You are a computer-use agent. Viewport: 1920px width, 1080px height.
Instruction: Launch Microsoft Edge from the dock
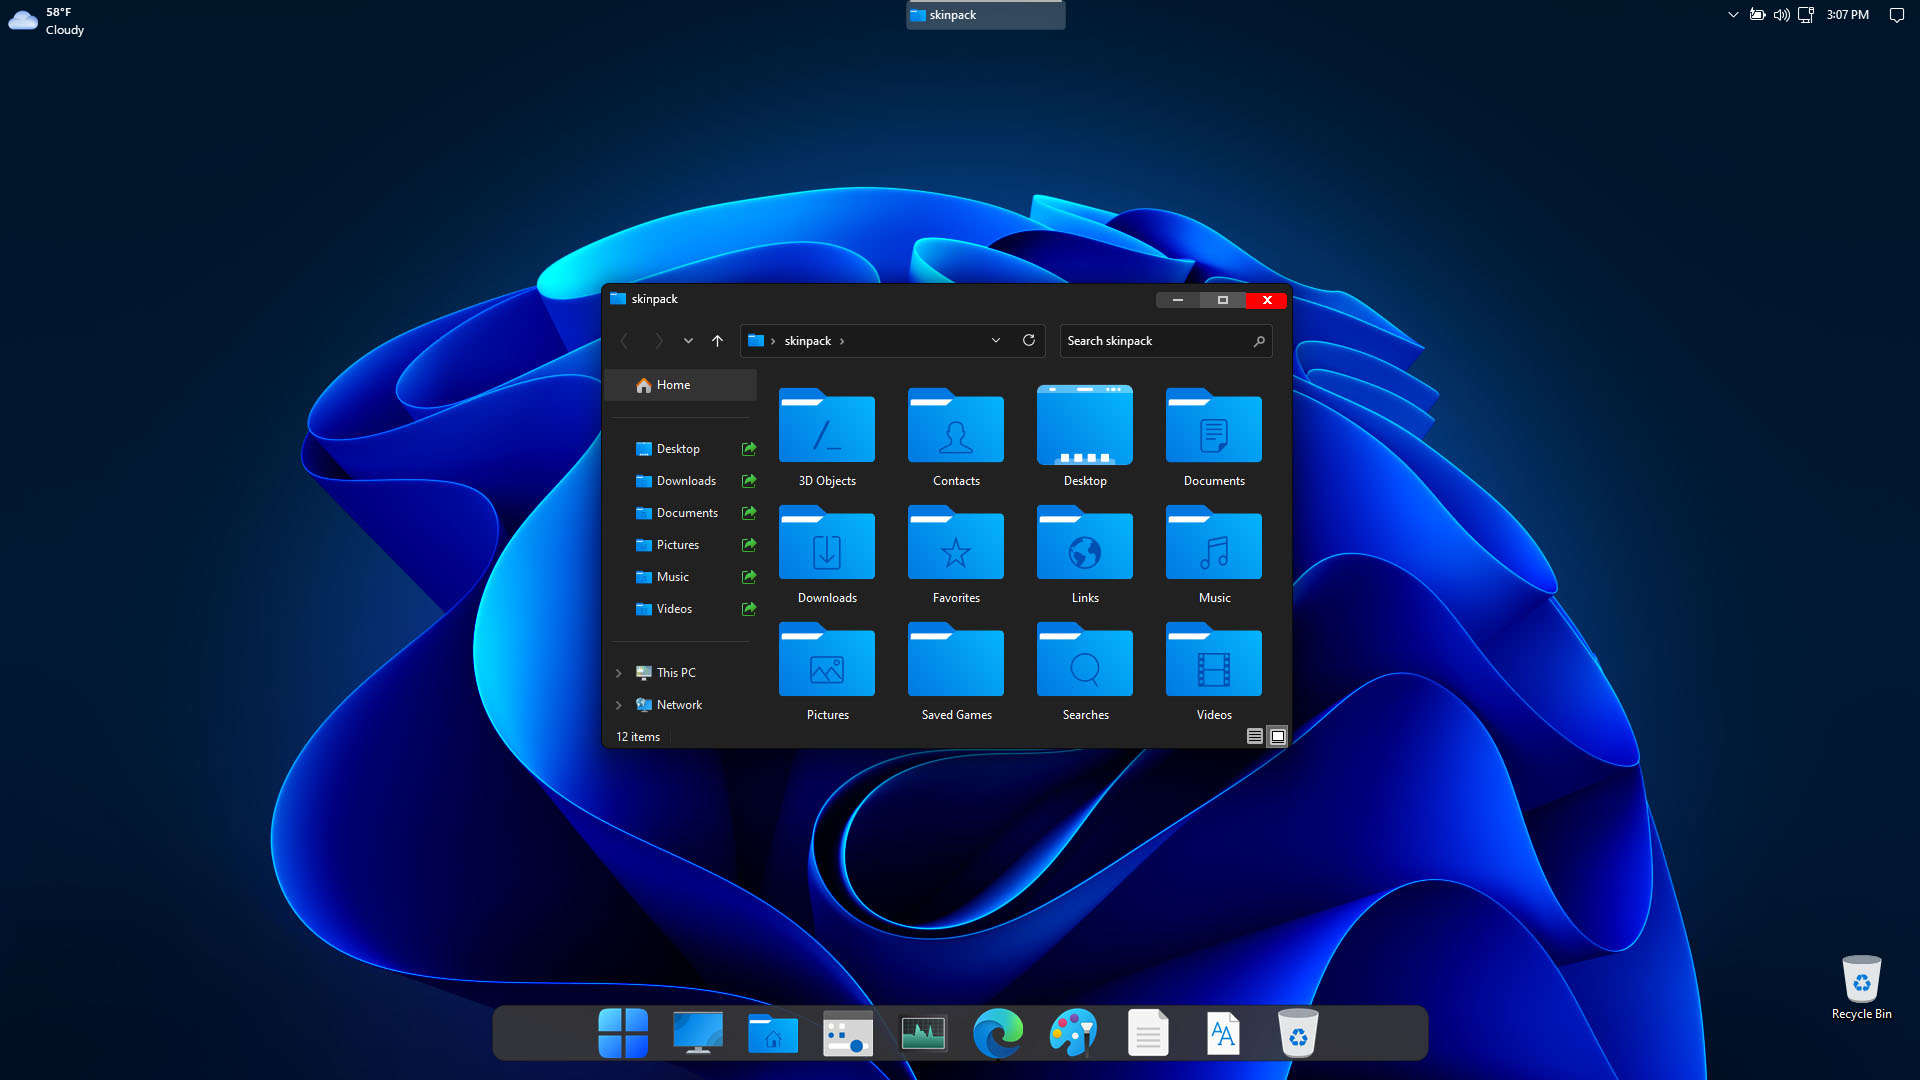coord(998,1033)
